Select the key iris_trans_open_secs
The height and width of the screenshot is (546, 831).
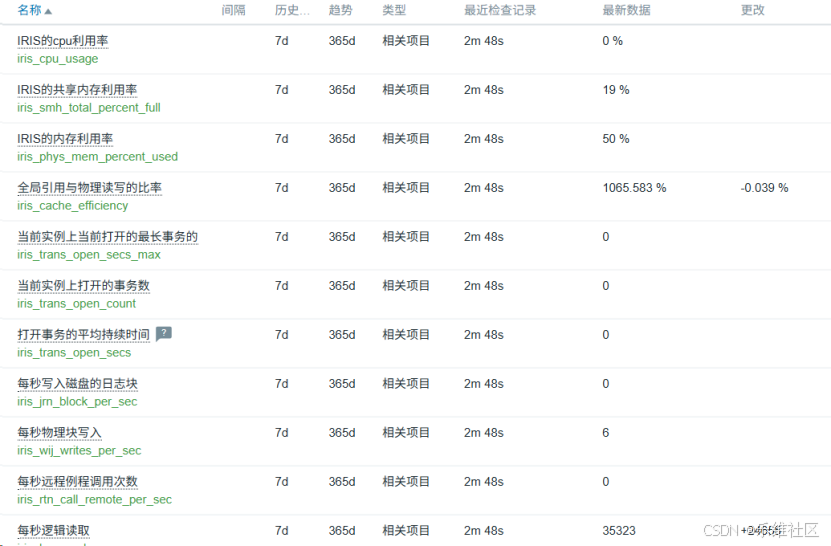[74, 353]
